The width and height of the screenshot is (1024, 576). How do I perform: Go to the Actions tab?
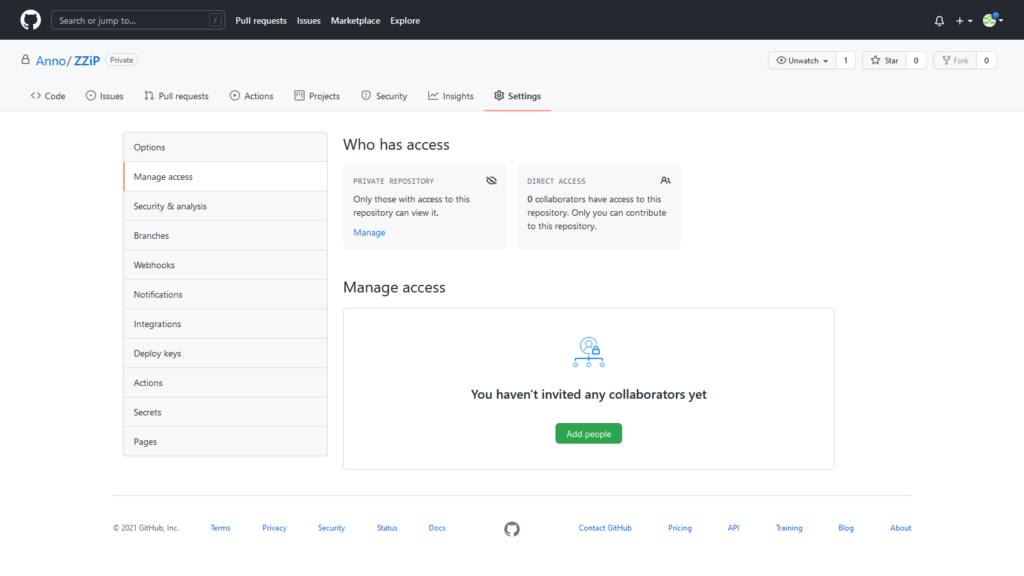click(x=251, y=96)
